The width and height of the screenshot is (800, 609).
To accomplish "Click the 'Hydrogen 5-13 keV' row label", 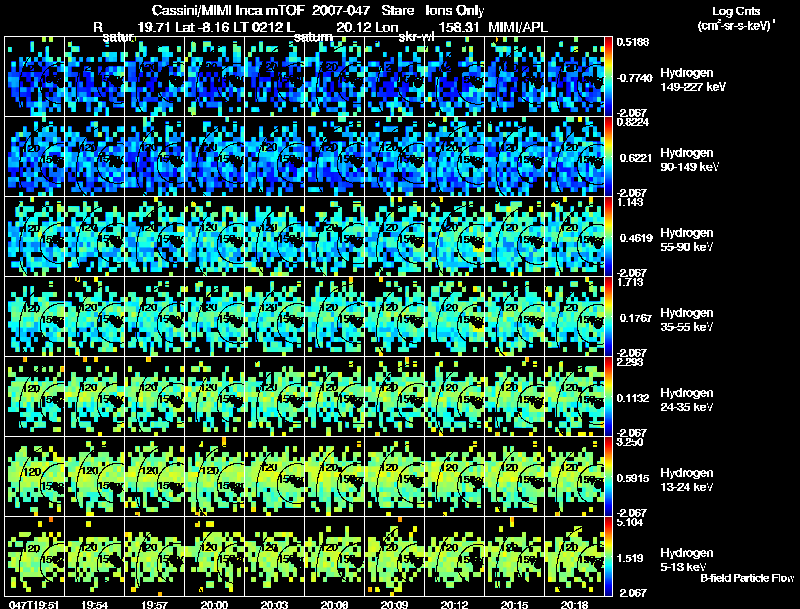I will click(687, 560).
